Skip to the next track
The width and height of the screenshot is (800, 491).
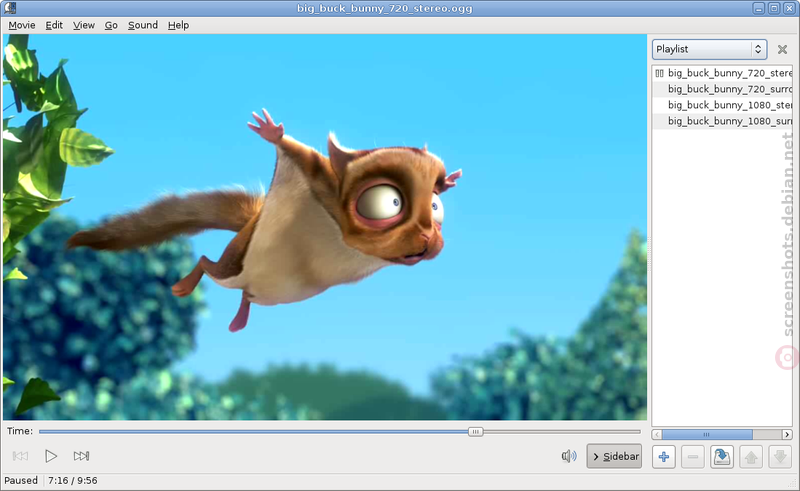click(x=81, y=456)
